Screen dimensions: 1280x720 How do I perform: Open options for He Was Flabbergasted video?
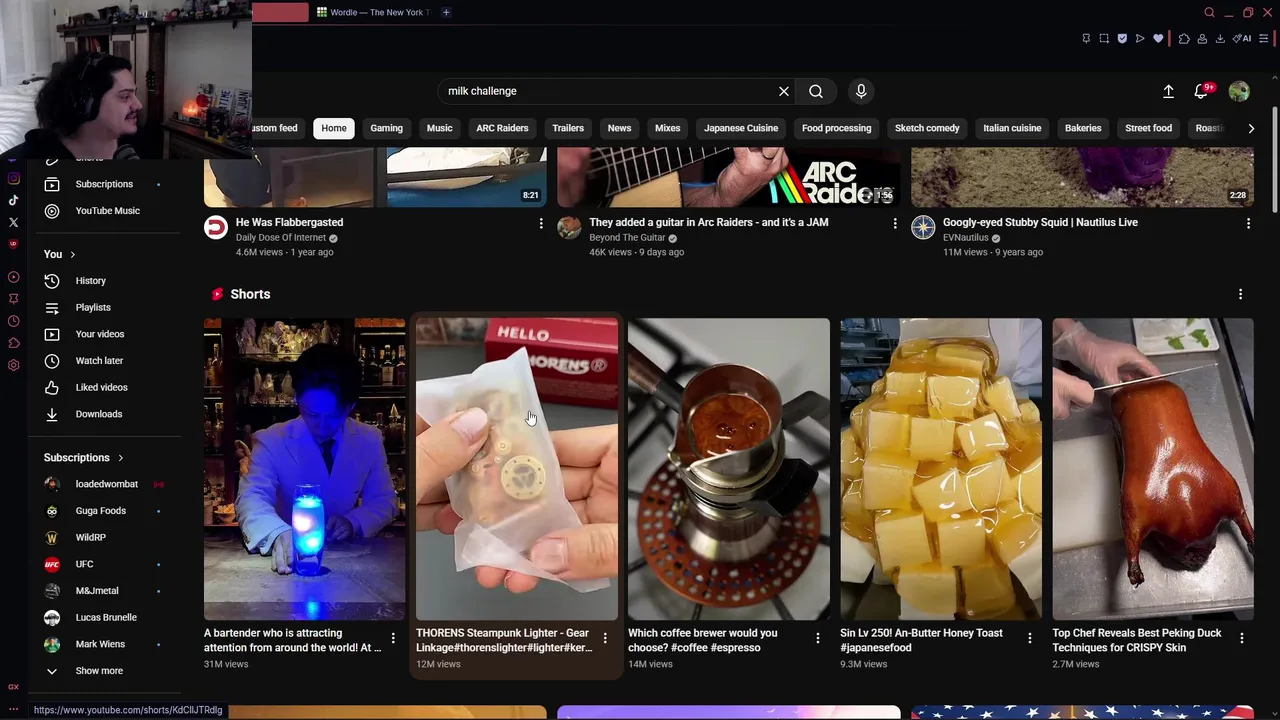pyautogui.click(x=541, y=223)
